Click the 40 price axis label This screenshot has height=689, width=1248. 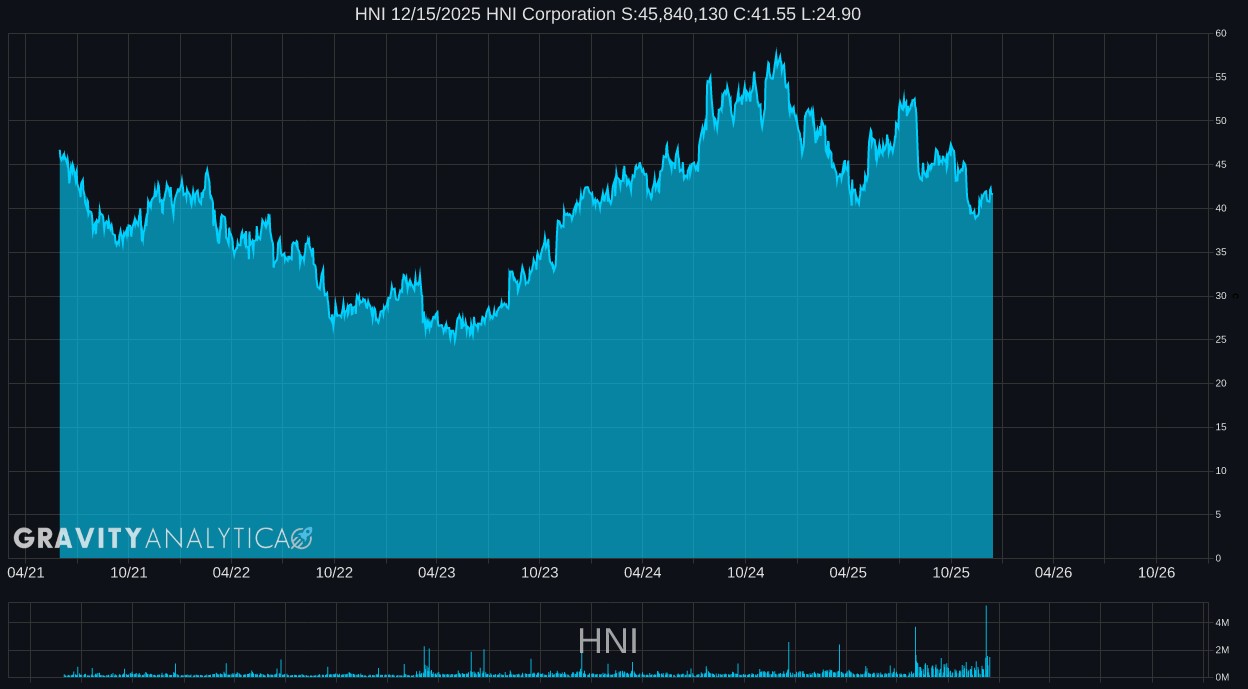[x=1221, y=208]
